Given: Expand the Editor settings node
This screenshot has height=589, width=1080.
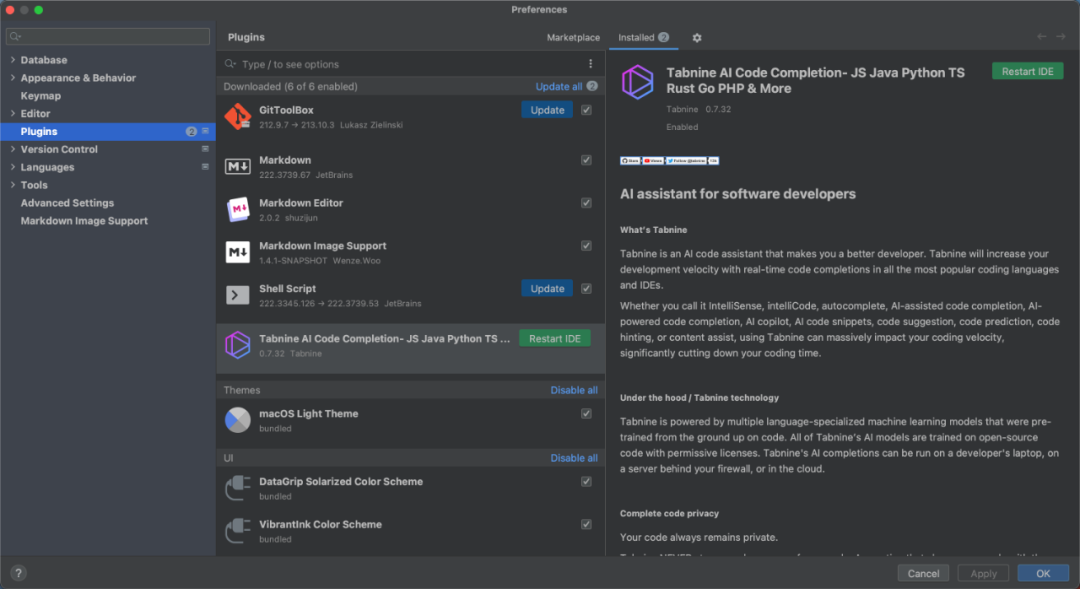Looking at the screenshot, I should pyautogui.click(x=12, y=114).
